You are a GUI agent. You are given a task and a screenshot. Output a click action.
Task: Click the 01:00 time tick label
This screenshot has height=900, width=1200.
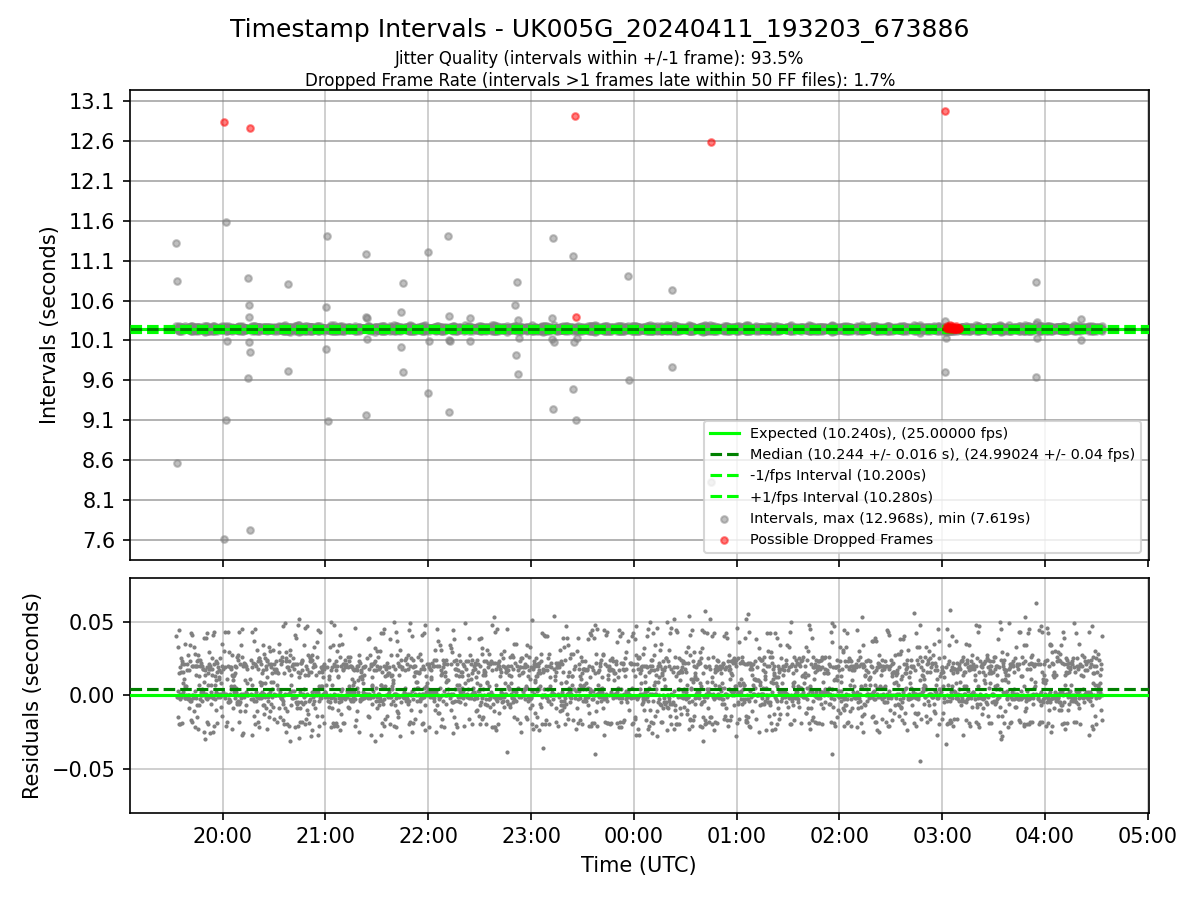737,835
